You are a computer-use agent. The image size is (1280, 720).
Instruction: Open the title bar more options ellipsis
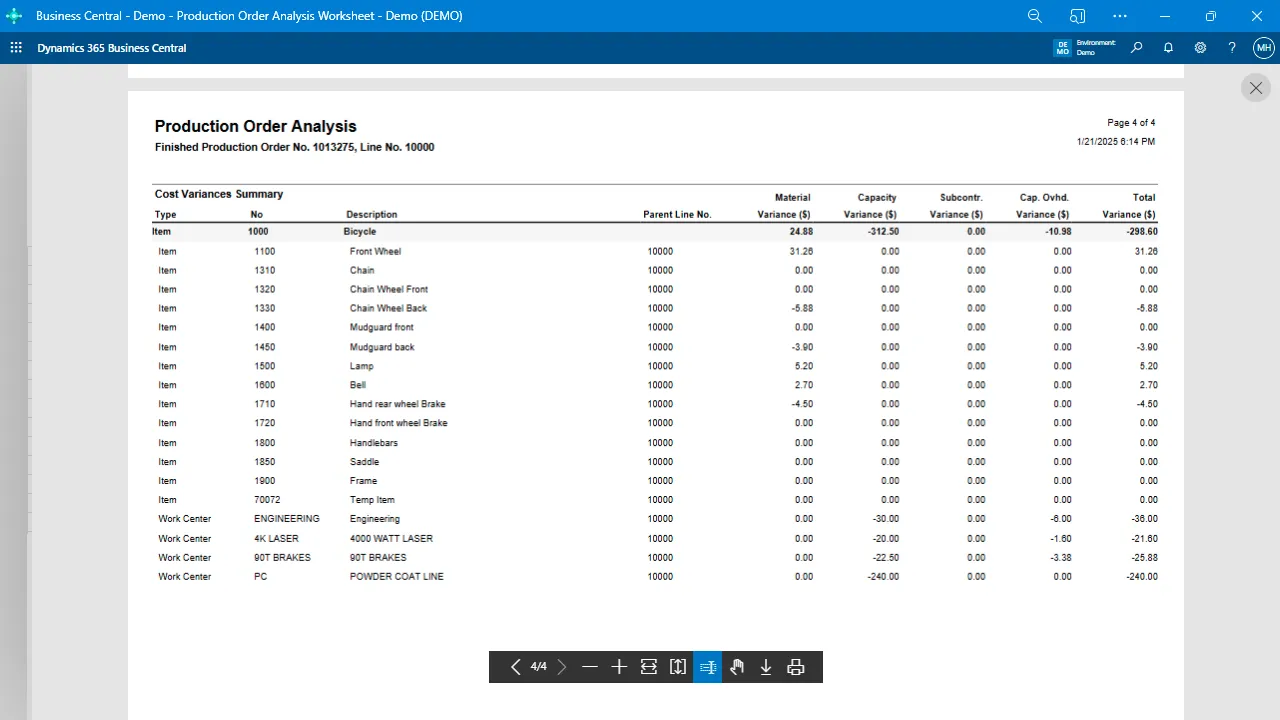click(1120, 16)
